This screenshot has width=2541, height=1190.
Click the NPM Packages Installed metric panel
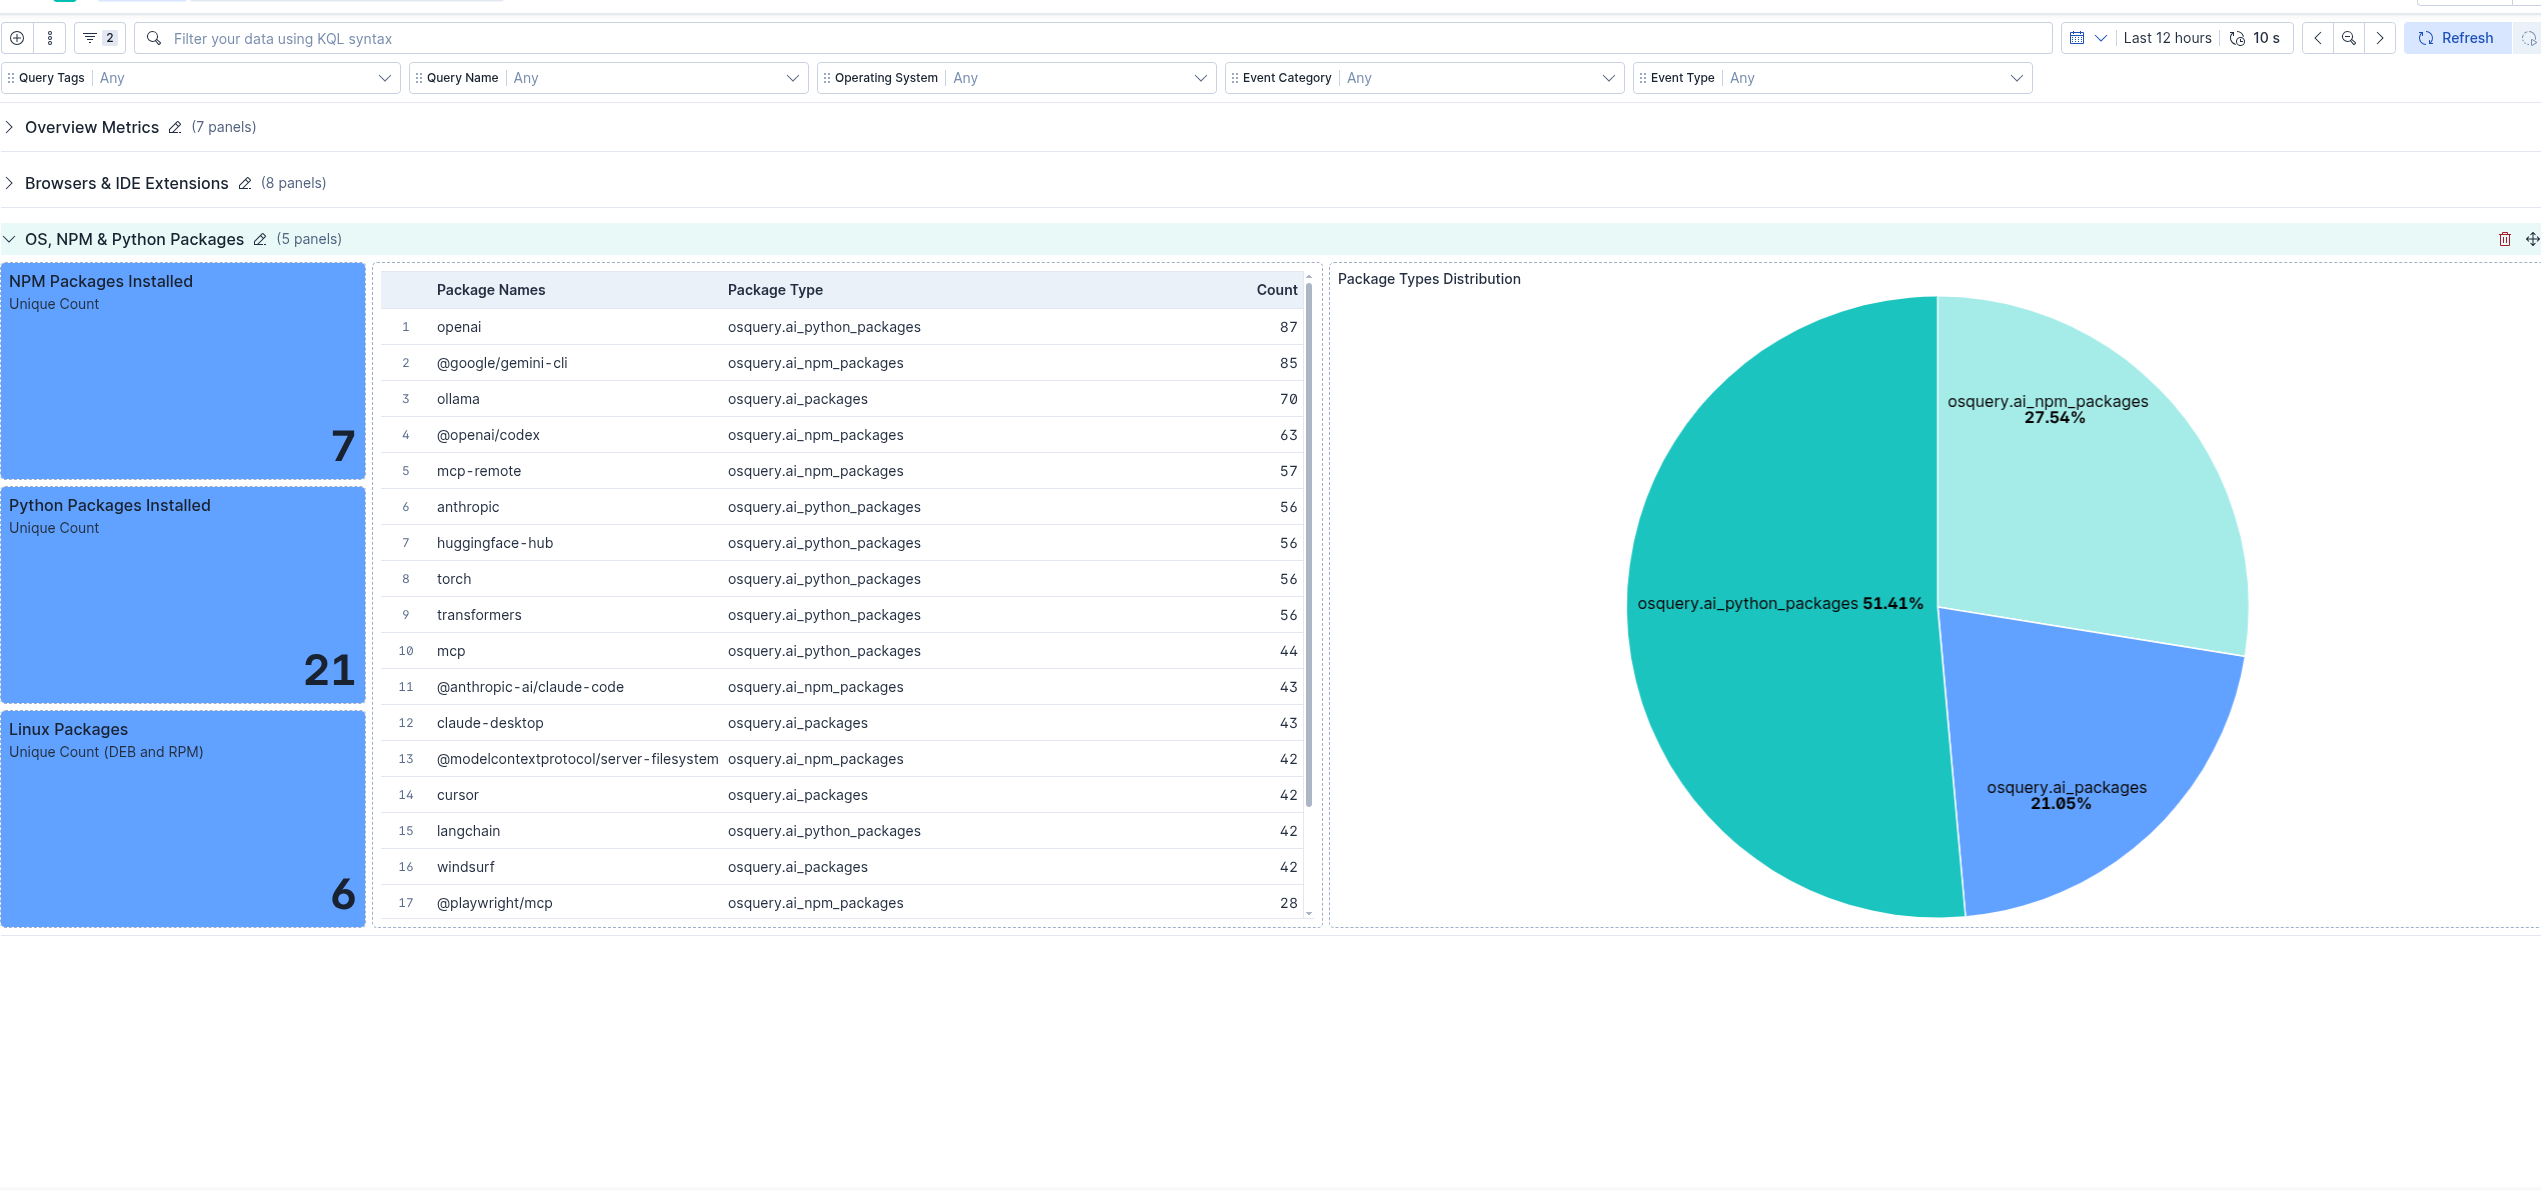click(183, 371)
